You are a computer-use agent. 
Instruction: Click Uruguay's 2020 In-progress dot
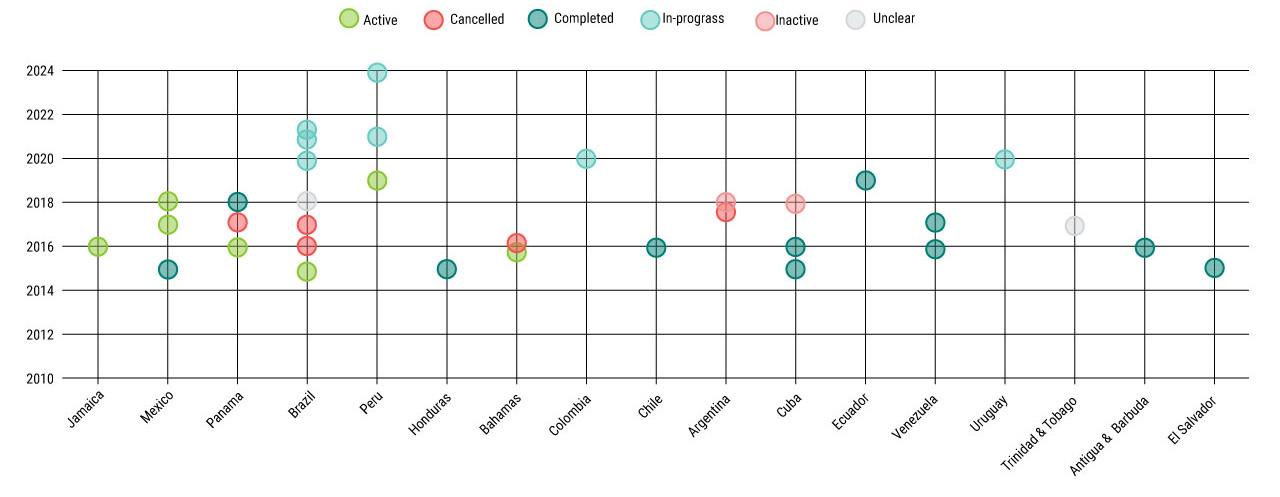[x=1005, y=160]
